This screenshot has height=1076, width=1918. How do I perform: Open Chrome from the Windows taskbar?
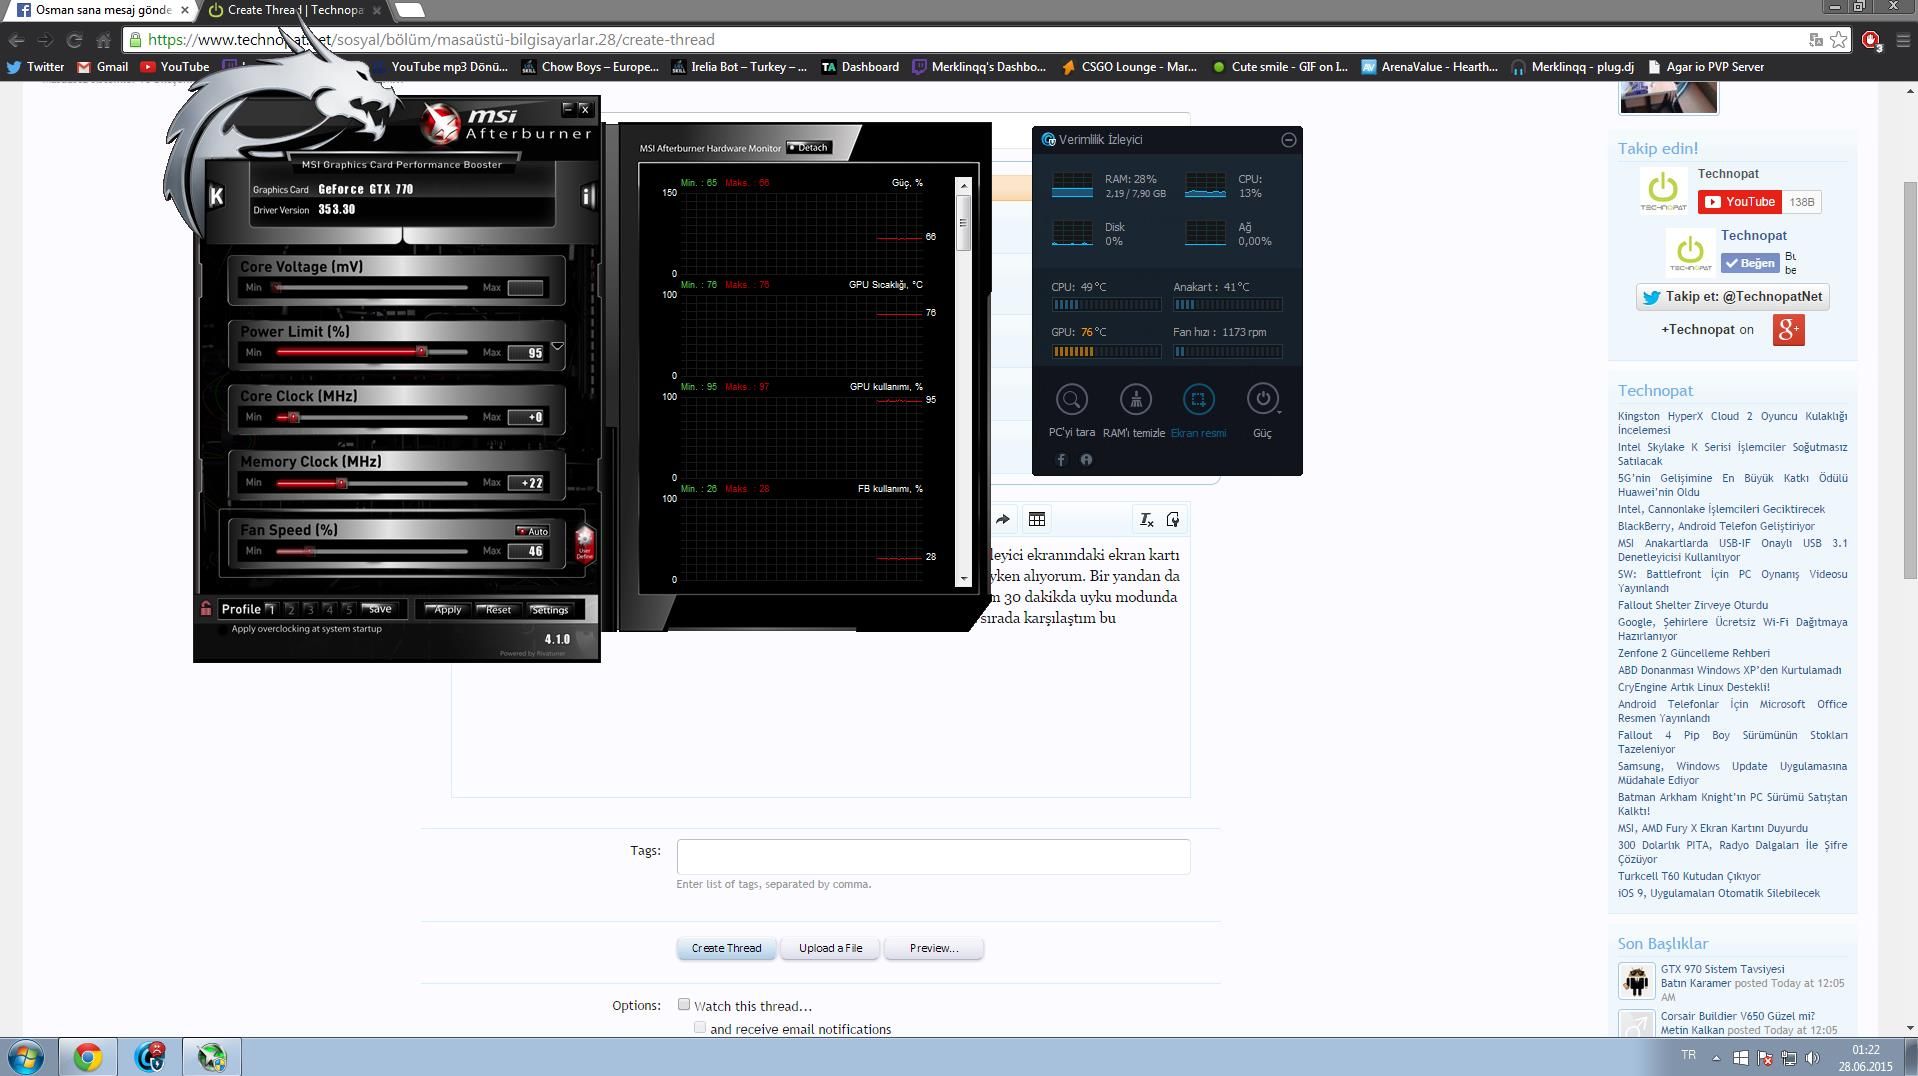tap(87, 1057)
